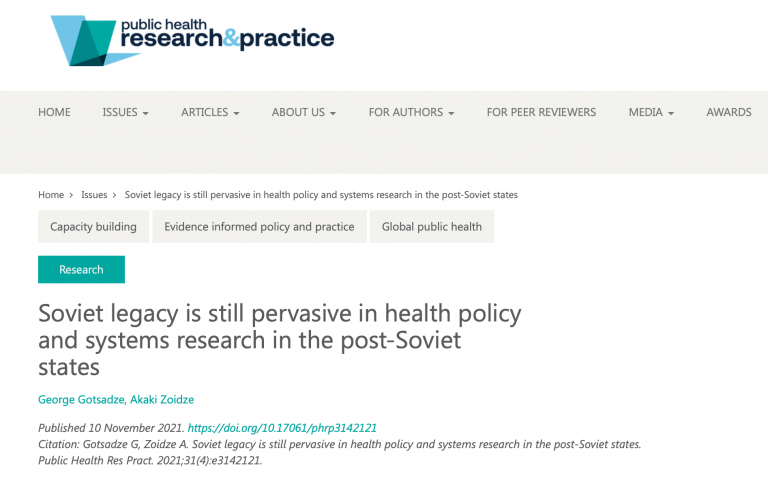Open the HOME menu item
The image size is (768, 496).
tap(54, 112)
